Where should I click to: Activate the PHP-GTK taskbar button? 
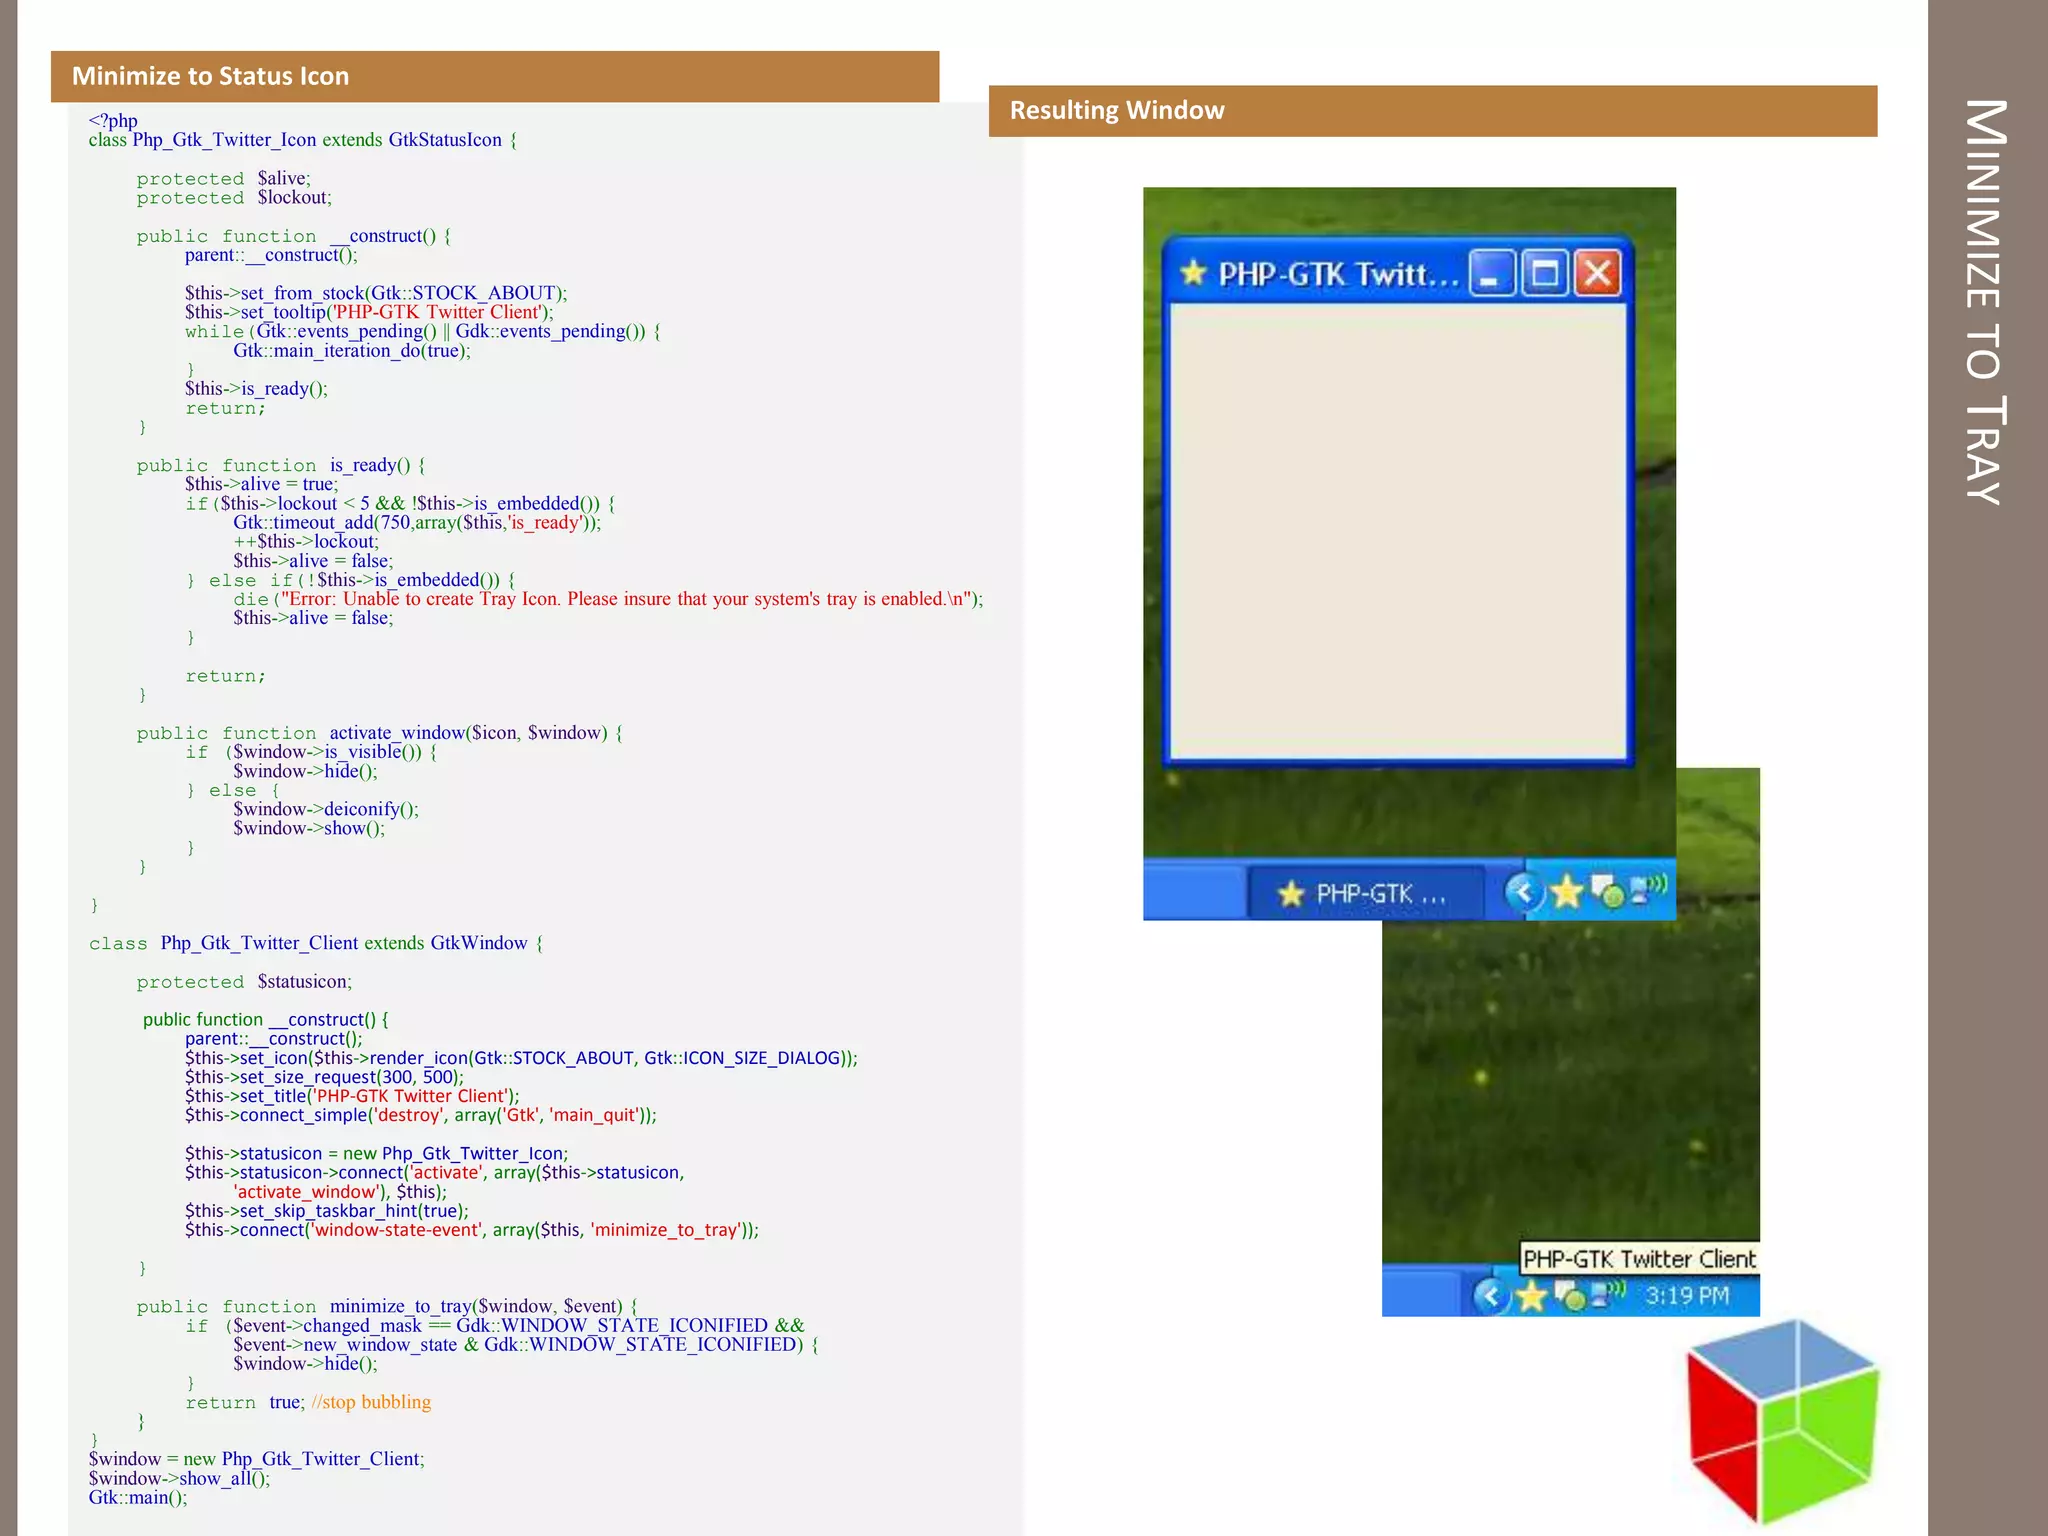(x=1367, y=893)
